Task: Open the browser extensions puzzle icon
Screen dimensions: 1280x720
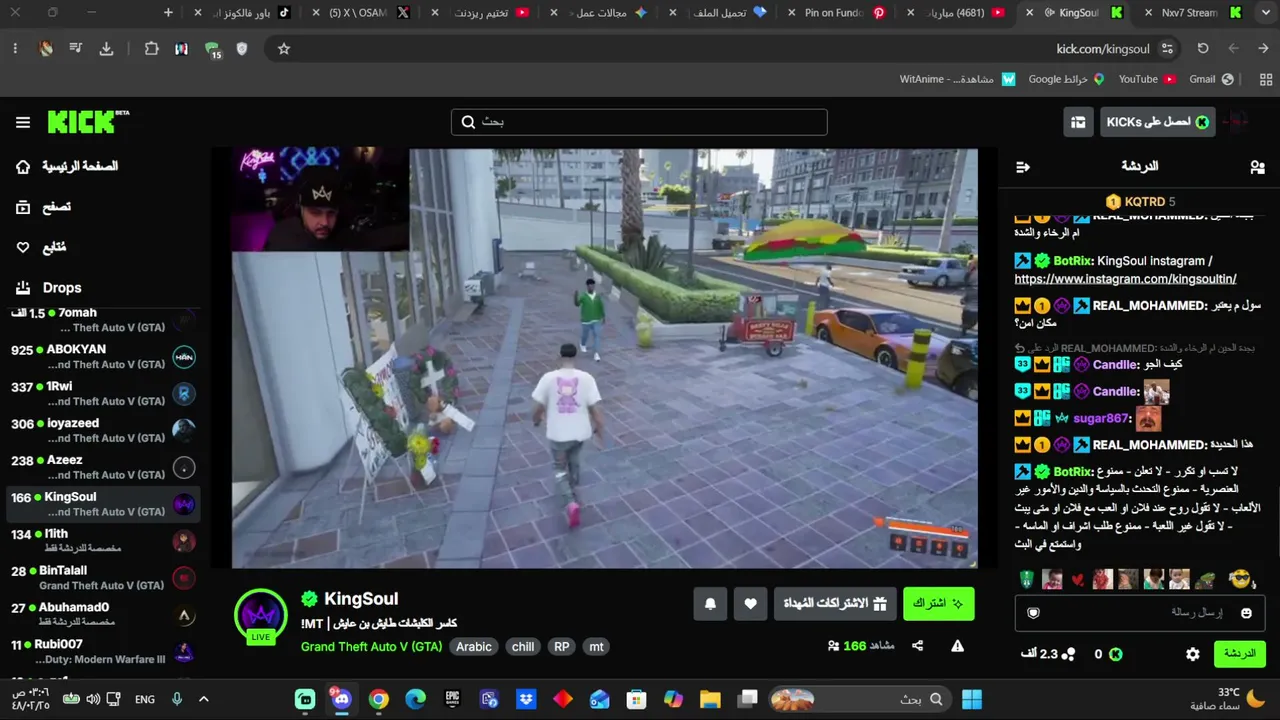Action: pos(152,48)
